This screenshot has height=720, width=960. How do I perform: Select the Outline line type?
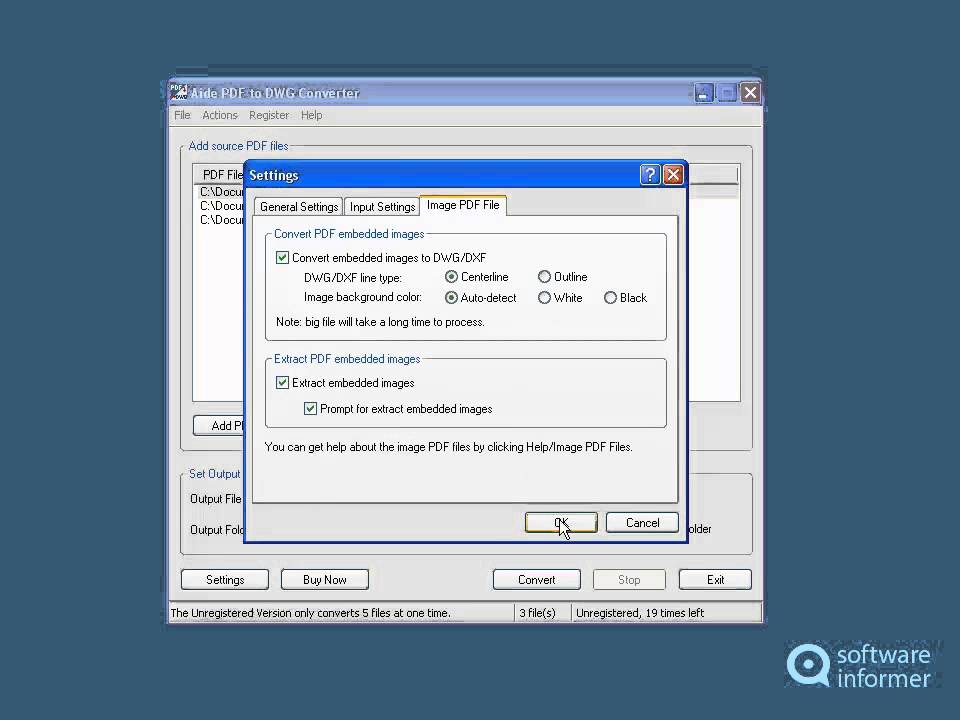(544, 277)
